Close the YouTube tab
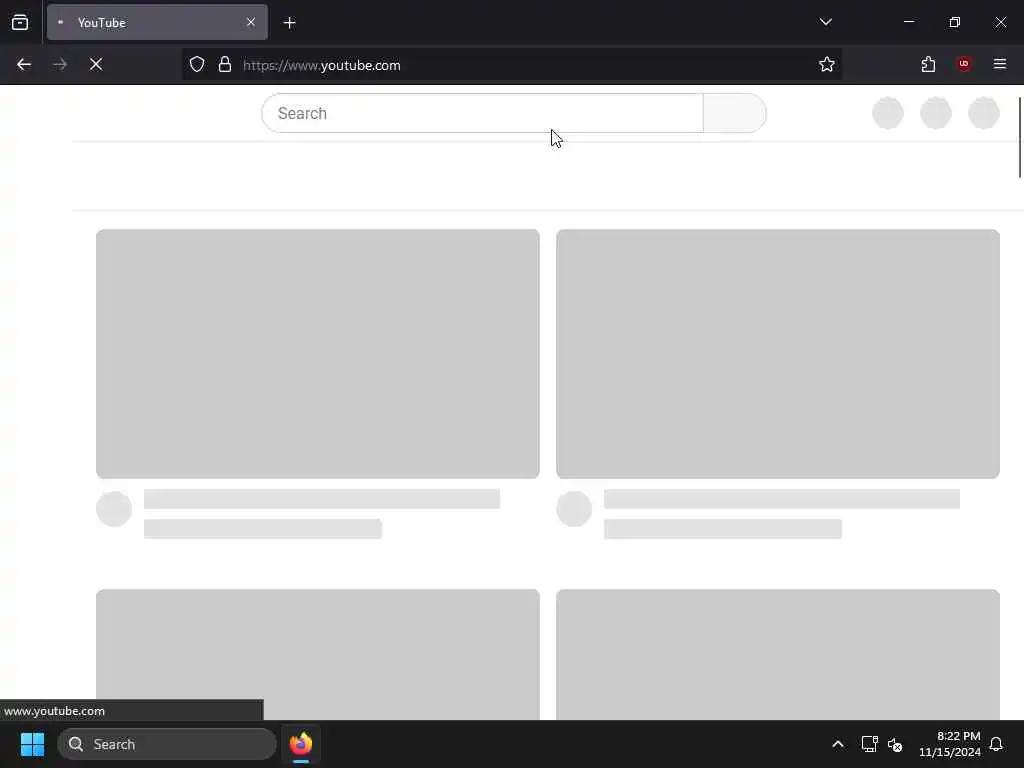 tap(251, 22)
